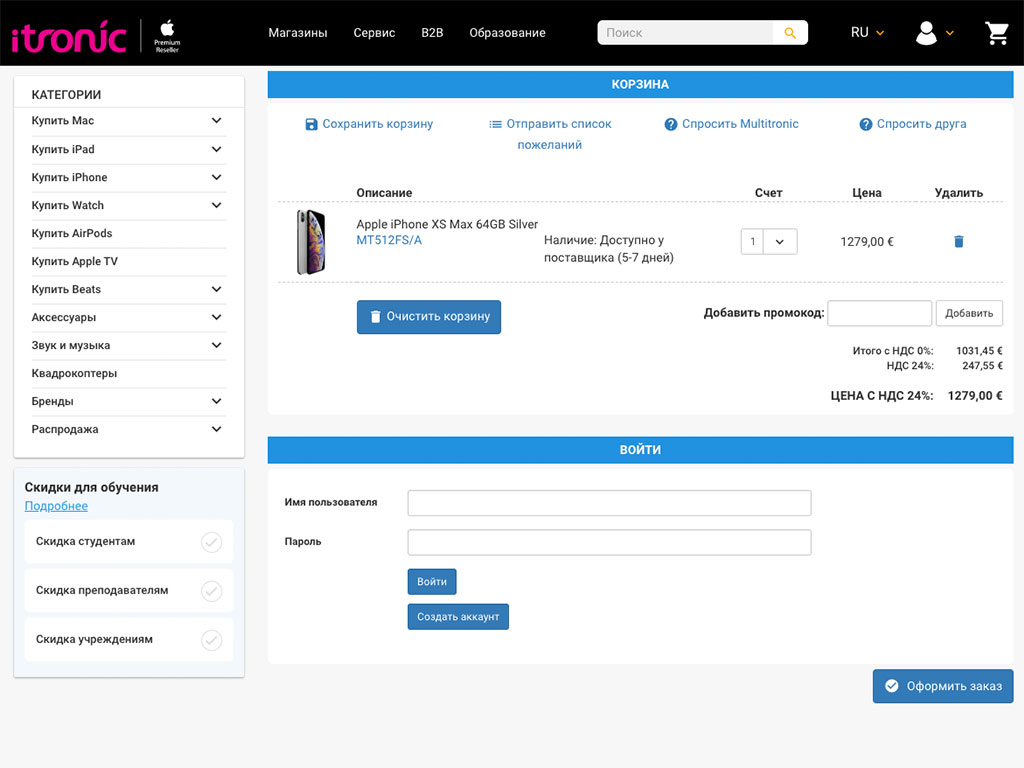Click the floppy disk save cart icon
1024x768 pixels.
click(x=312, y=124)
